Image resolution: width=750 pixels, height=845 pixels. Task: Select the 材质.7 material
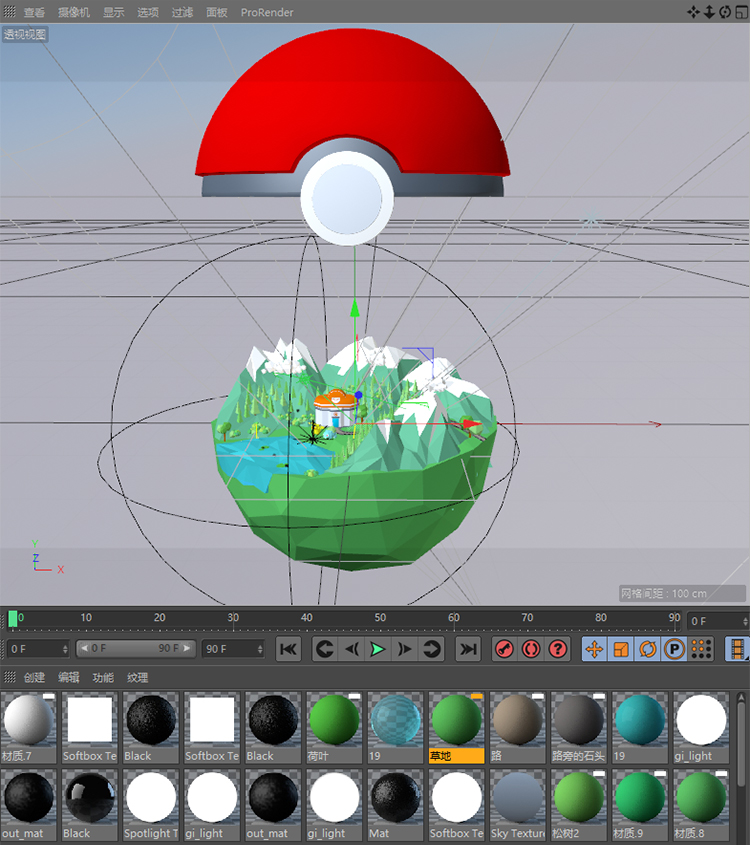(29, 728)
